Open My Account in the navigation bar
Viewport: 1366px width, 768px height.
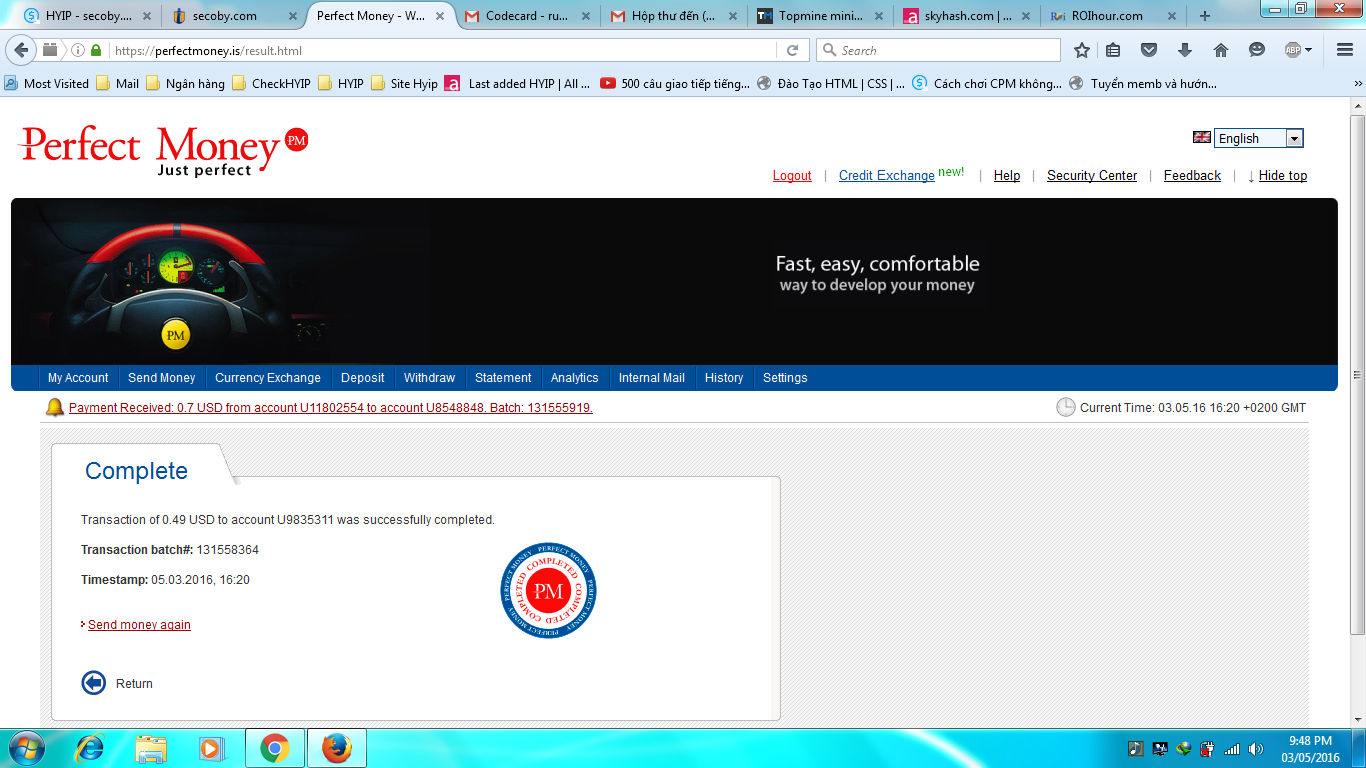78,378
